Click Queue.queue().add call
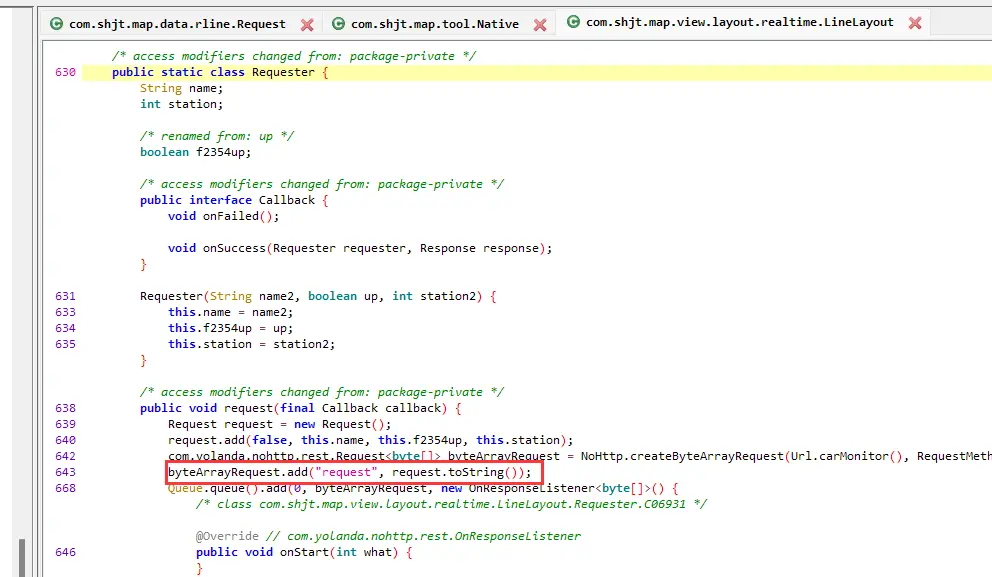 click(x=227, y=488)
